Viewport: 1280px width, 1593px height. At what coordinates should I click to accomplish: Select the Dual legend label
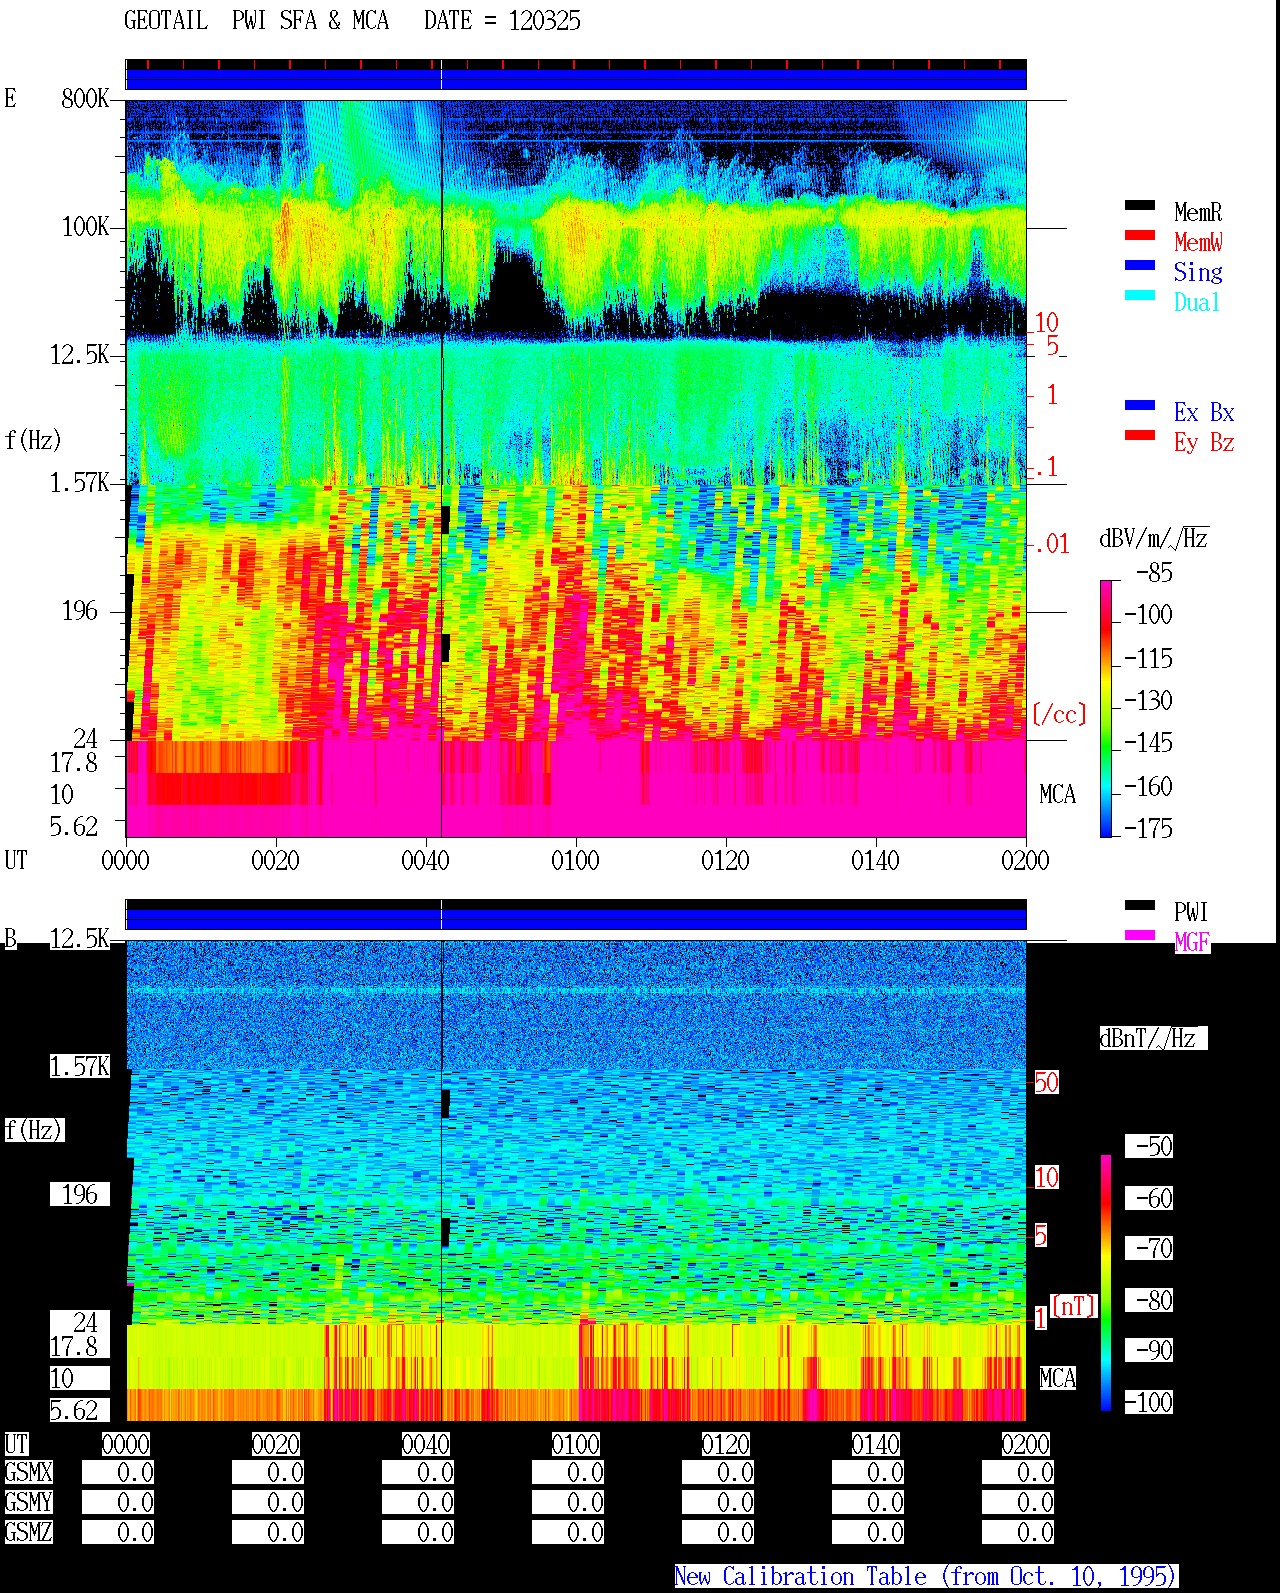click(x=1198, y=302)
